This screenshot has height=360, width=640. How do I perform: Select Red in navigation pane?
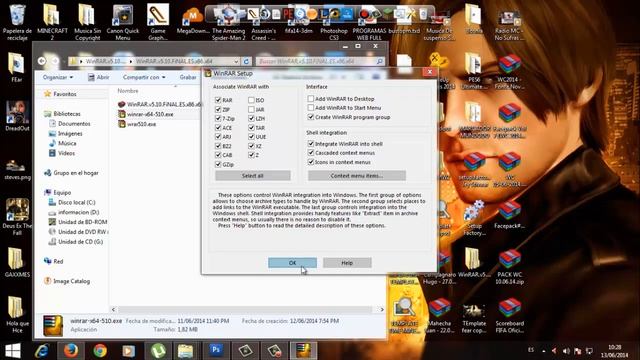pos(58,261)
